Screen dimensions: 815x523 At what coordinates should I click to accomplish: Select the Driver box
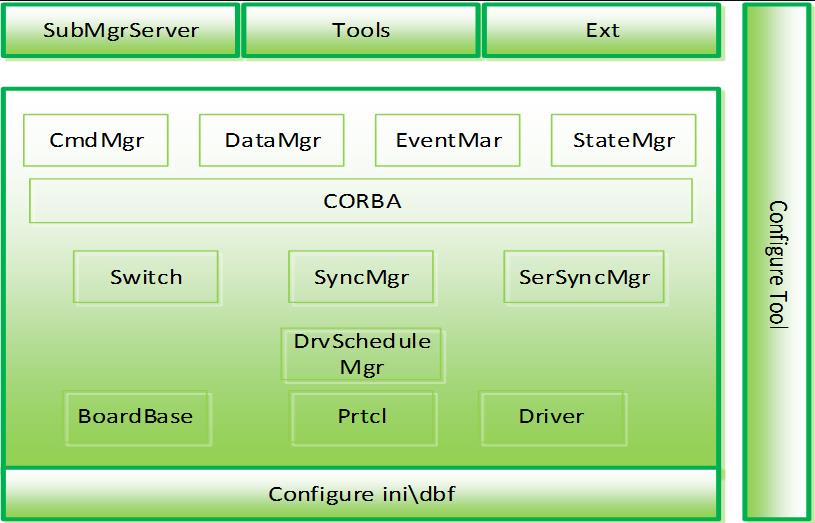pyautogui.click(x=554, y=419)
